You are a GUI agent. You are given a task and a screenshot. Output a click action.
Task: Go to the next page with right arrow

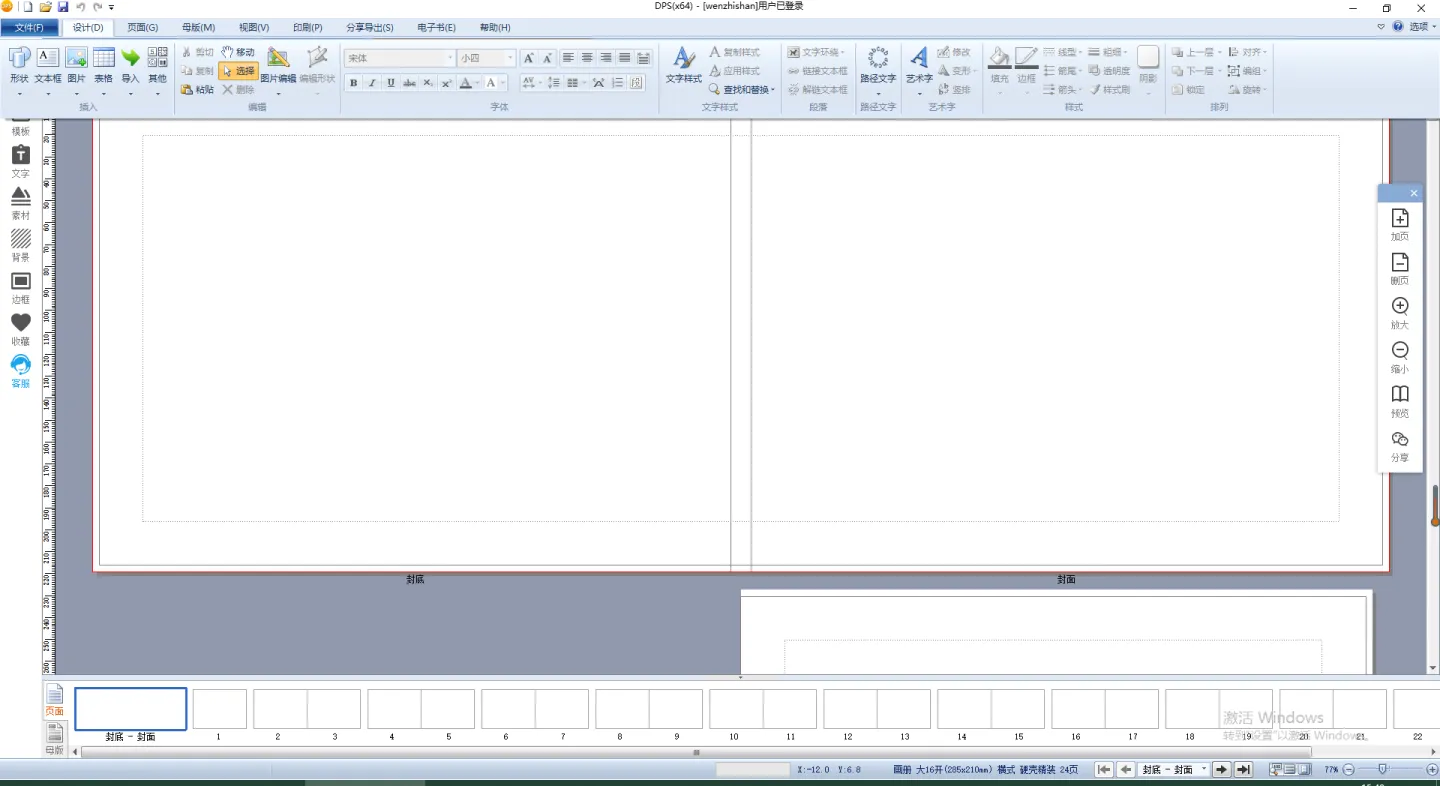coord(1222,770)
